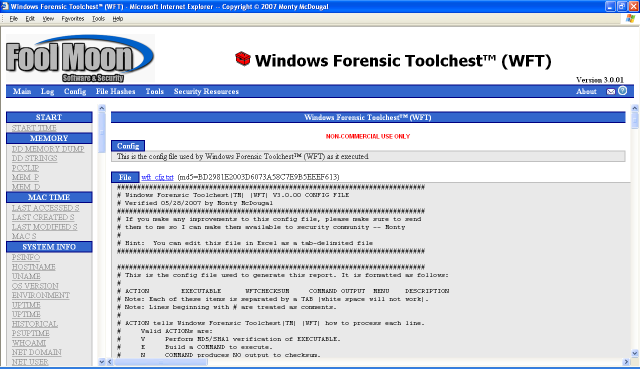Click the md5 hash value text

tap(258, 177)
